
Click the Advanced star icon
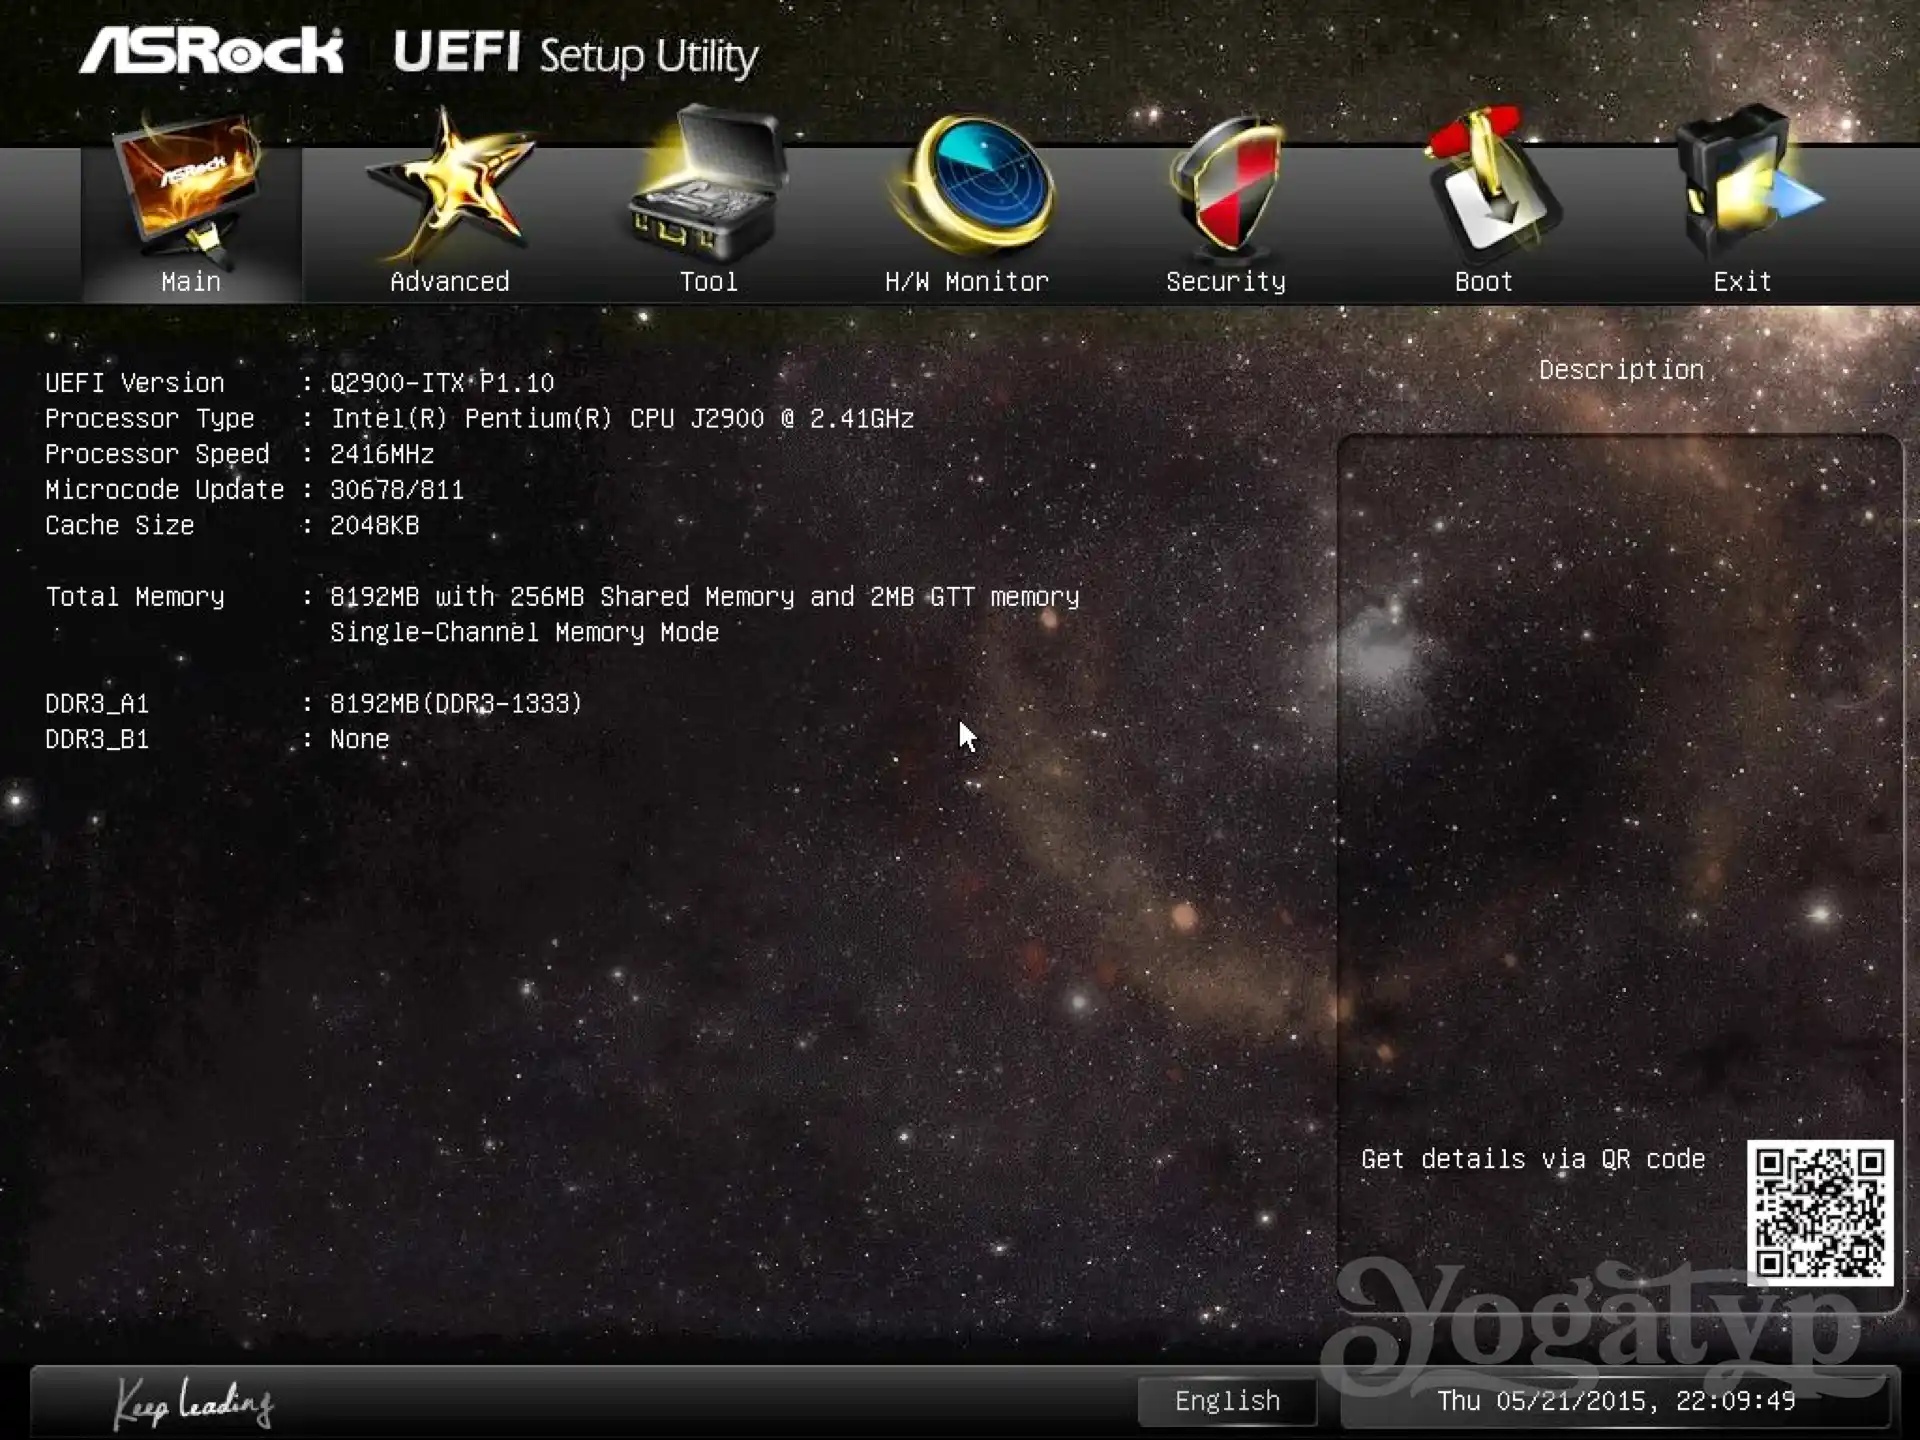(450, 188)
